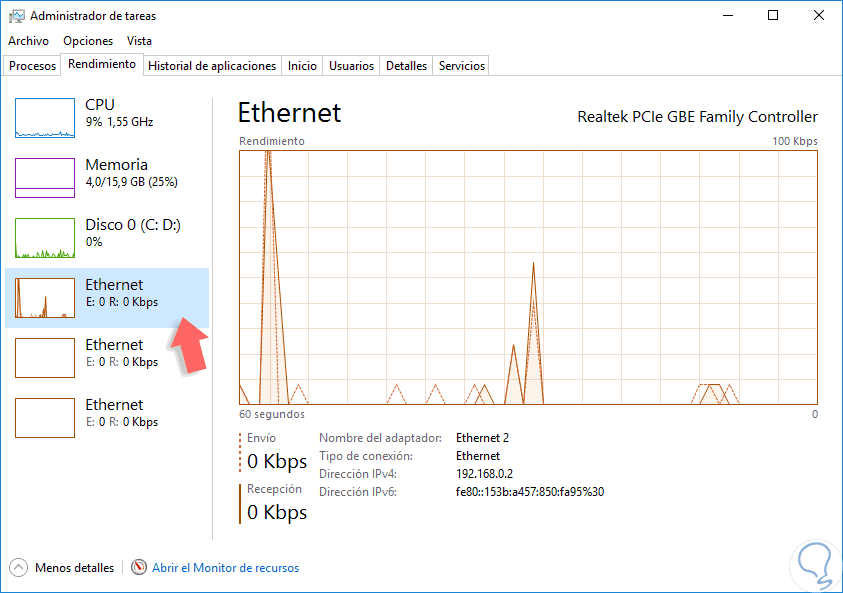Open the Disco 0 performance graph

45,238
